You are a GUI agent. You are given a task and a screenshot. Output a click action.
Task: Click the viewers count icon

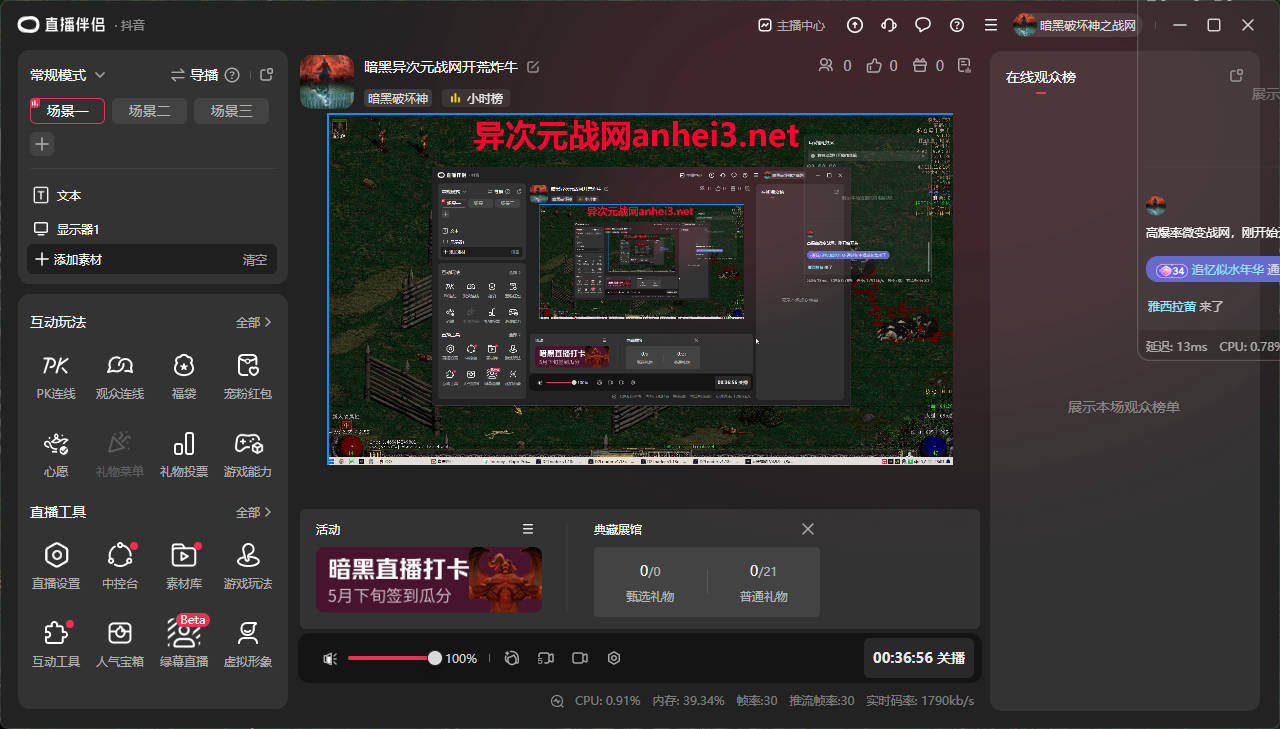826,65
